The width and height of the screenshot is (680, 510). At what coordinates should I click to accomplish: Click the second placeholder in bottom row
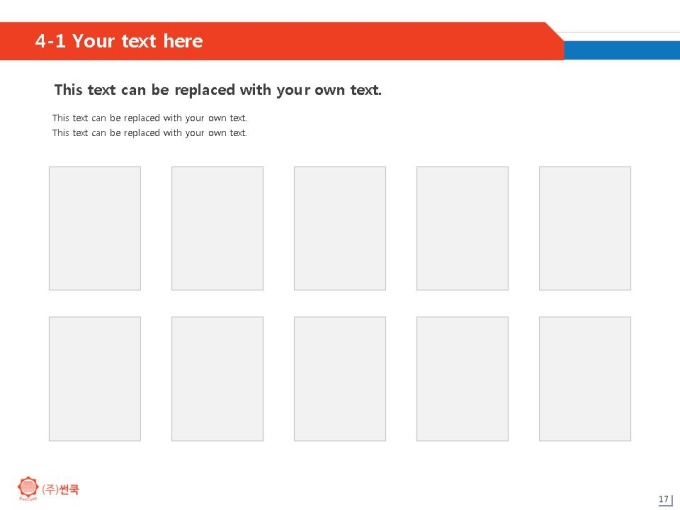[217, 379]
